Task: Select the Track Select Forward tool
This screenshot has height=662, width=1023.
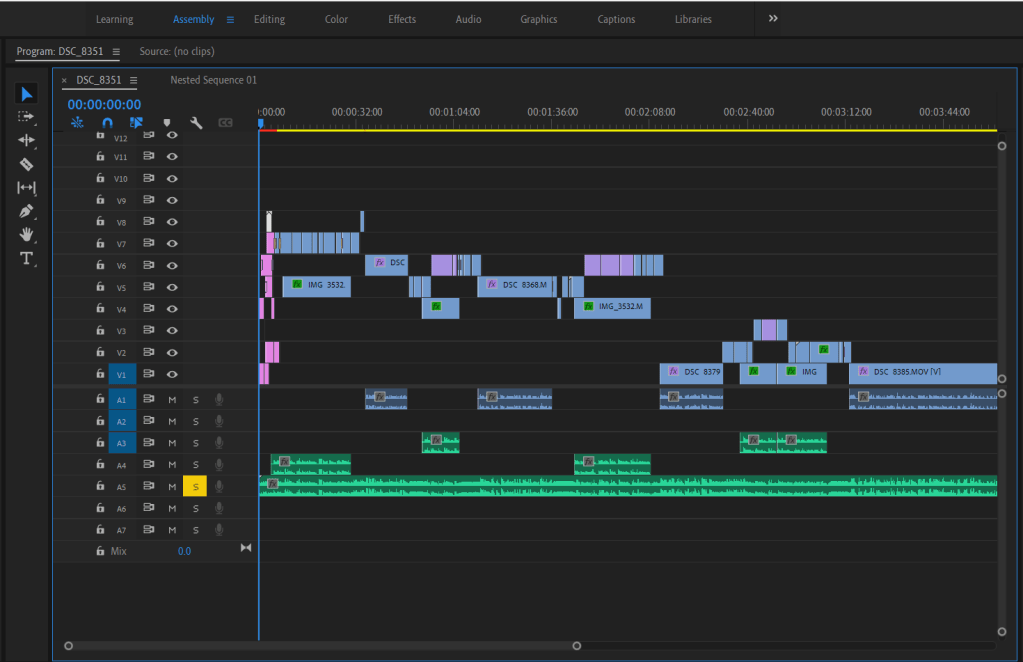Action: 27,117
